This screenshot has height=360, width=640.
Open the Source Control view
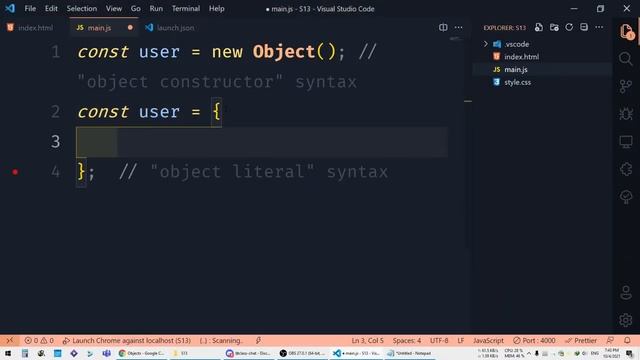coord(626,87)
